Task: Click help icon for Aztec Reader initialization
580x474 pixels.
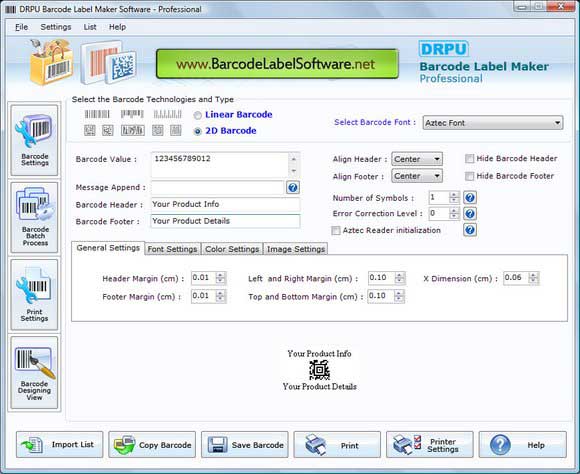Action: [x=470, y=230]
